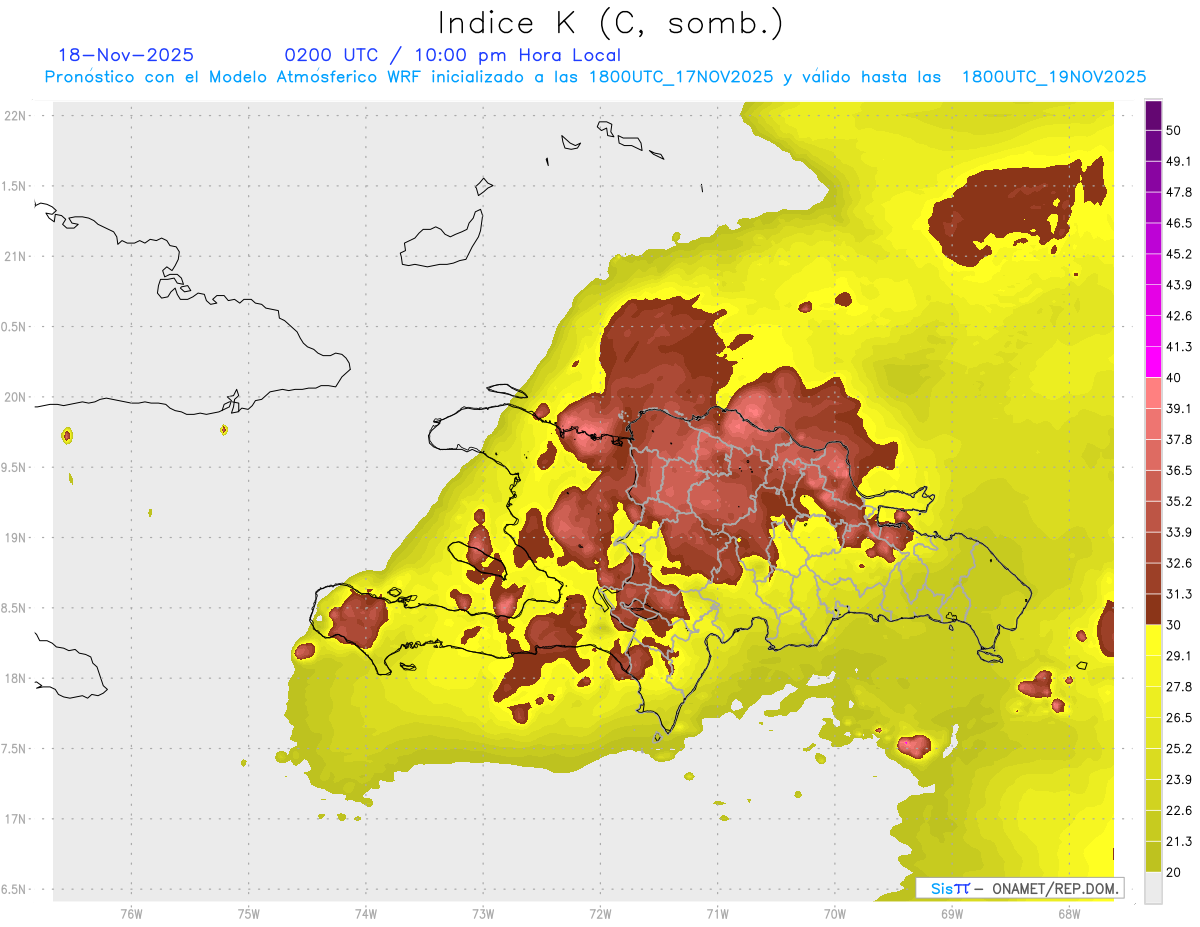Click the '19N' latitude label

pos(17,538)
